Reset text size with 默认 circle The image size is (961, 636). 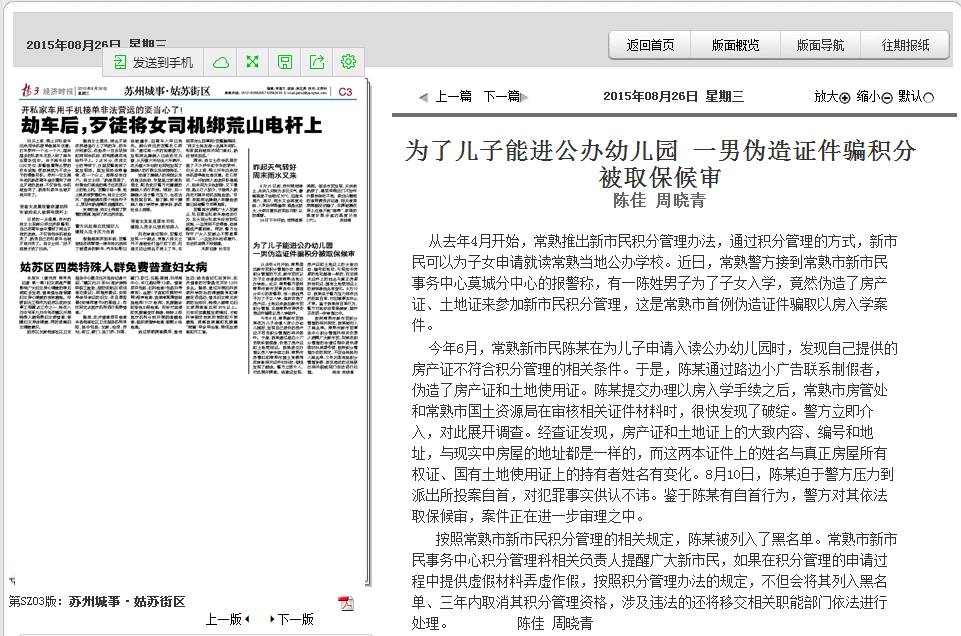929,97
